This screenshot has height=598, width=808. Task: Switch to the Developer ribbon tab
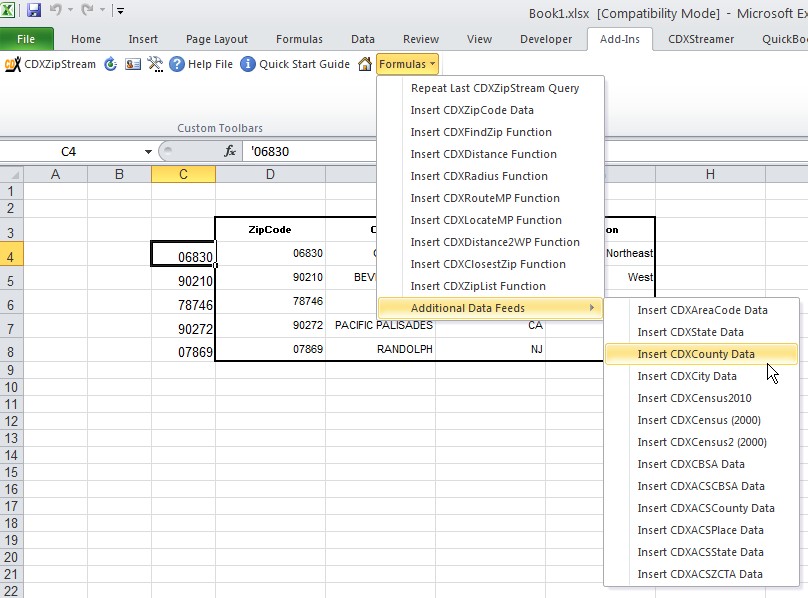546,39
